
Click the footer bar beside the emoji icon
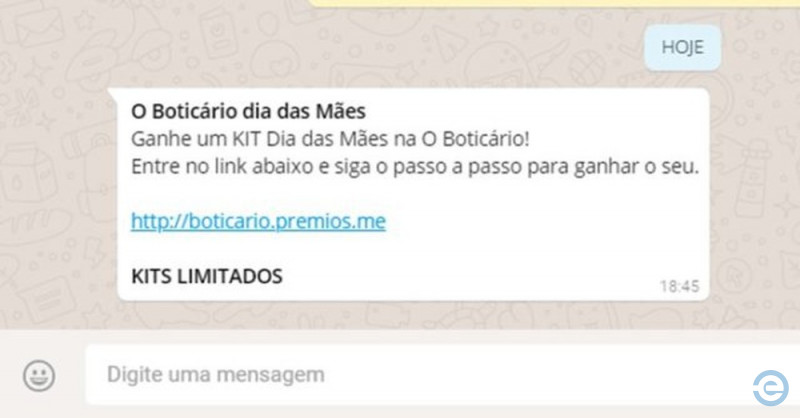coord(71,375)
